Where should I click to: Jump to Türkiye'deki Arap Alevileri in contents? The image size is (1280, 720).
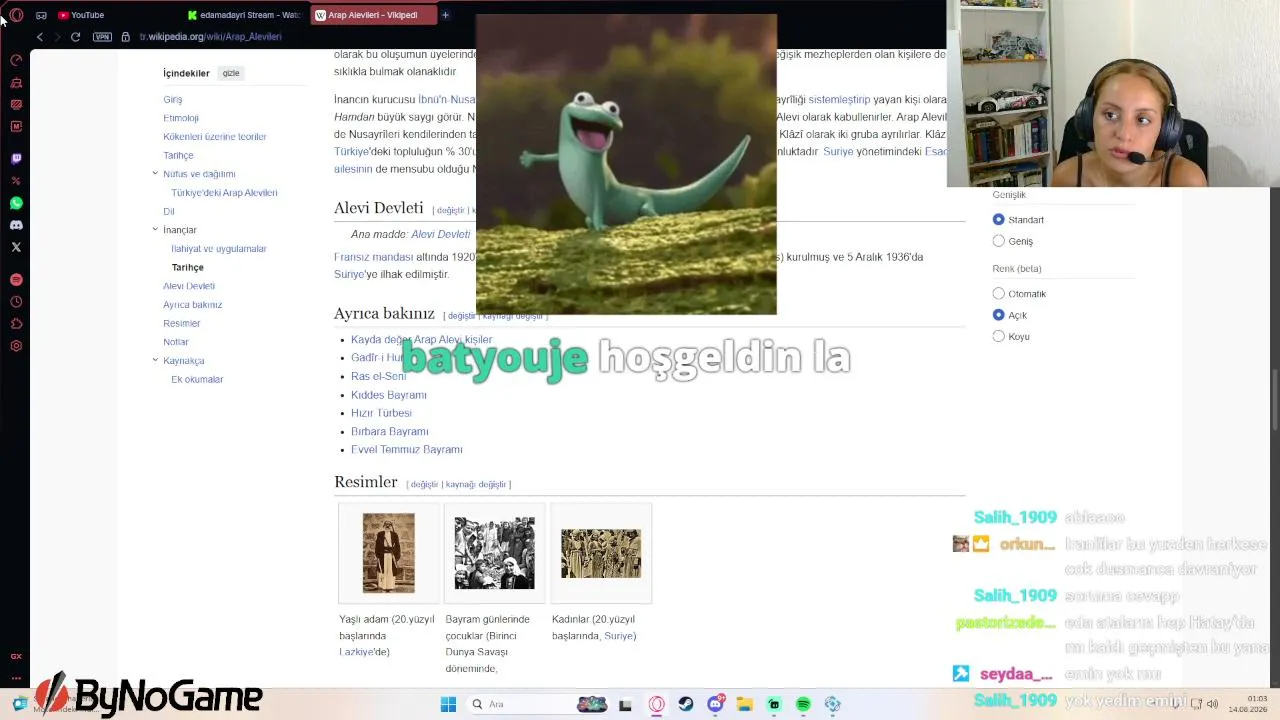pyautogui.click(x=224, y=193)
